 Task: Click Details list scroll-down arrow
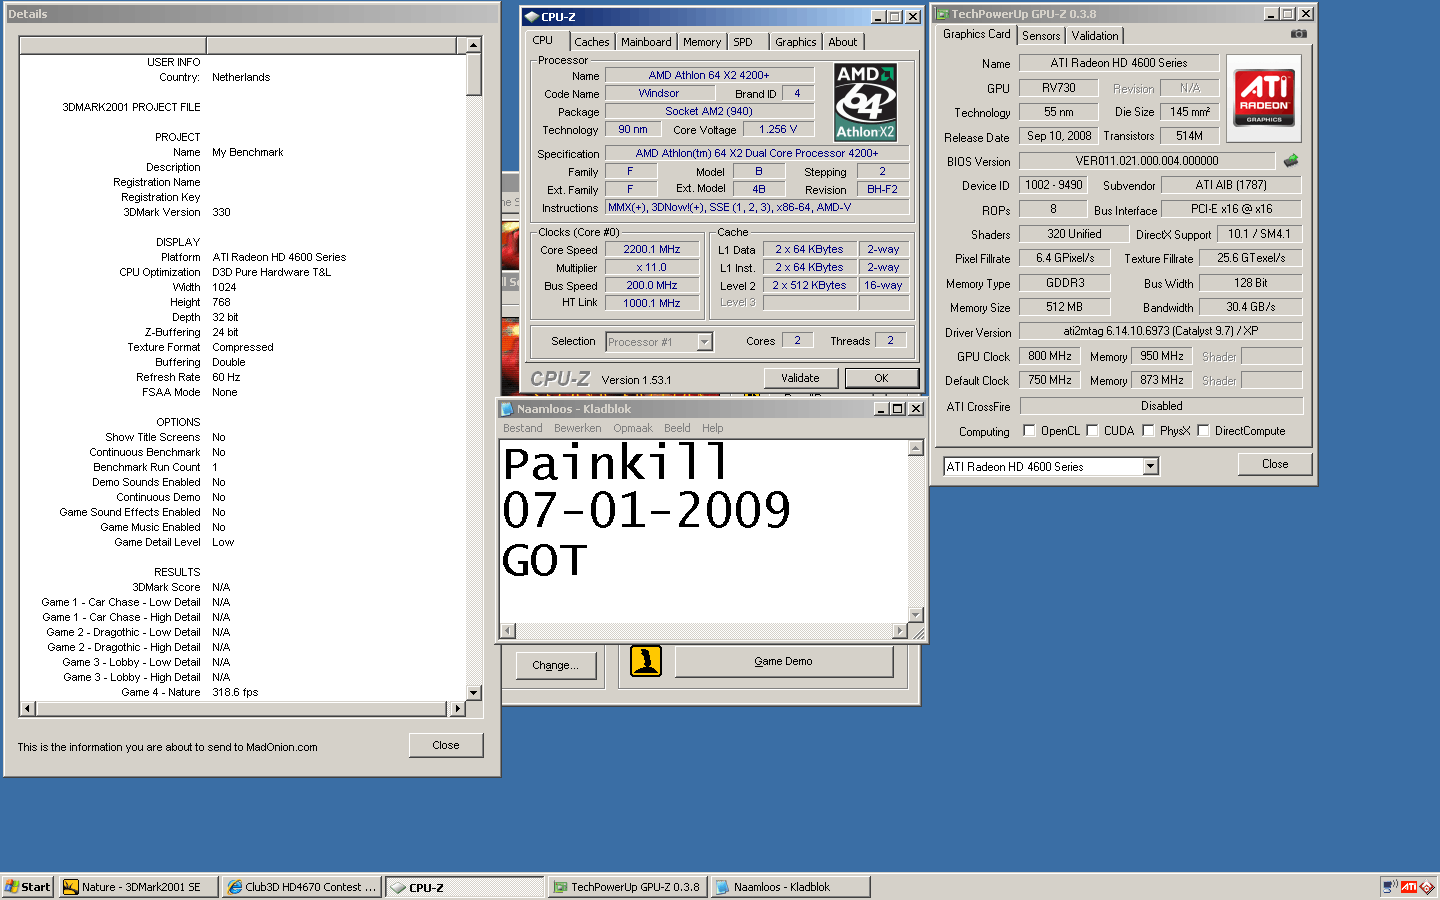[x=474, y=692]
